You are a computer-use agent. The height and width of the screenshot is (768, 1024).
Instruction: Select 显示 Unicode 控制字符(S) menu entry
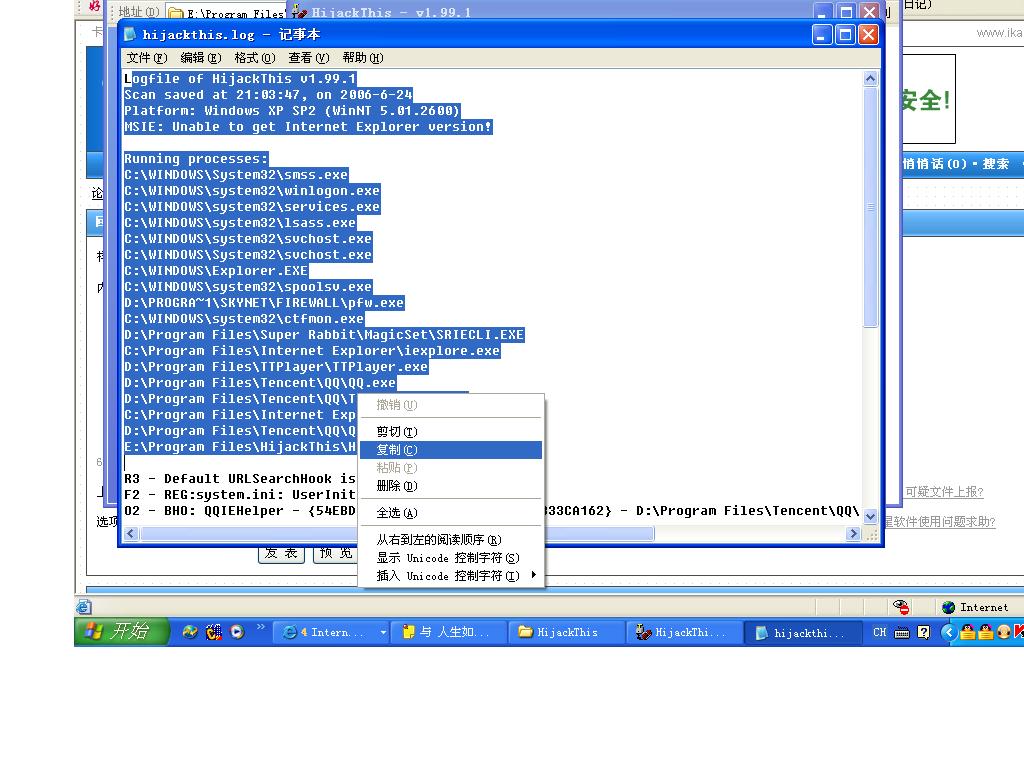[451, 558]
